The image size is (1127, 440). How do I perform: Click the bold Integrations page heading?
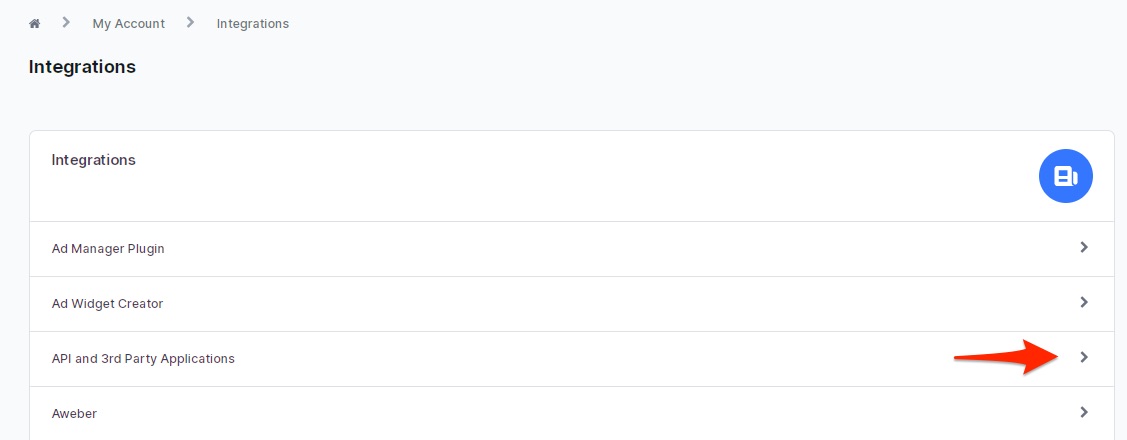82,67
